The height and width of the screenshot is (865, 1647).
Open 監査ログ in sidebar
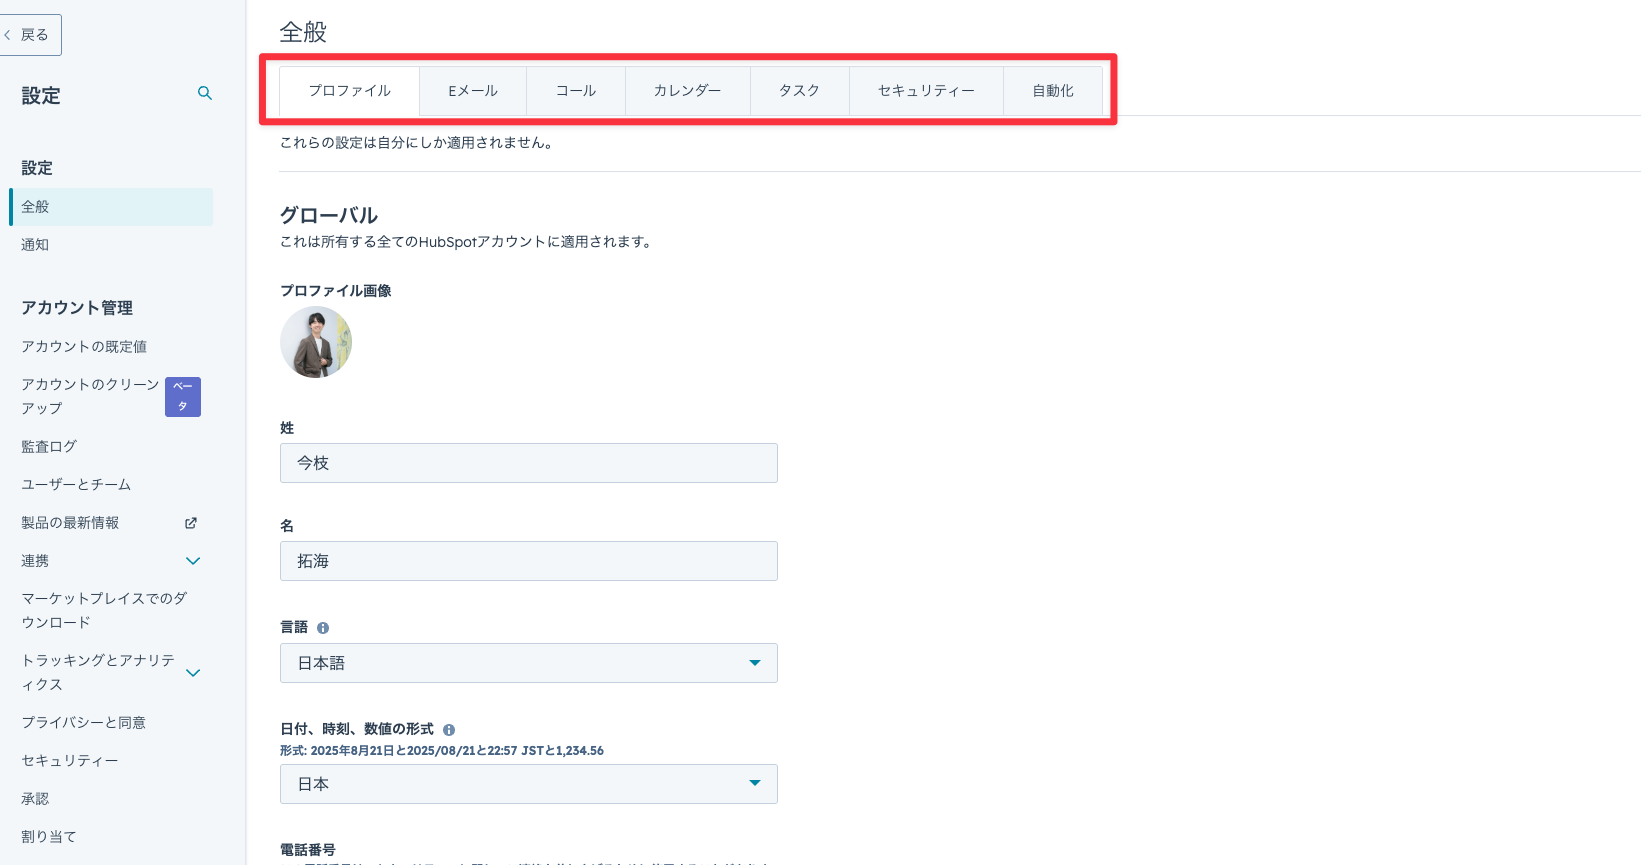pos(49,447)
